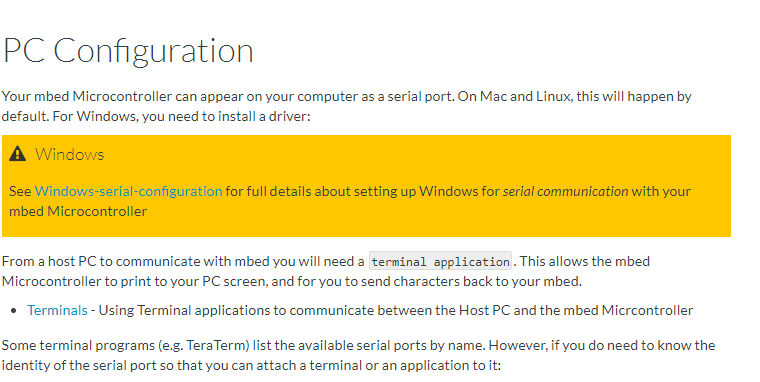760x382 pixels.
Task: Click the 'Using Terminal applications' description text
Action: pos(396,310)
